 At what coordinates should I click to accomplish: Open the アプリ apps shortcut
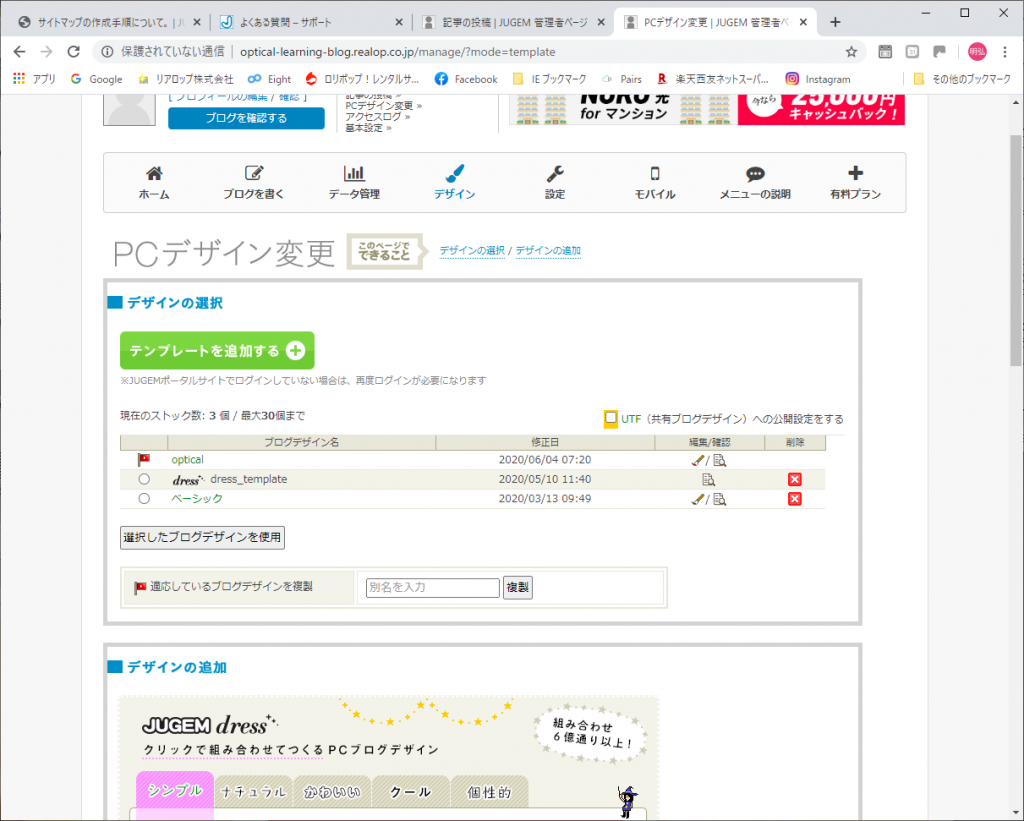click(35, 79)
